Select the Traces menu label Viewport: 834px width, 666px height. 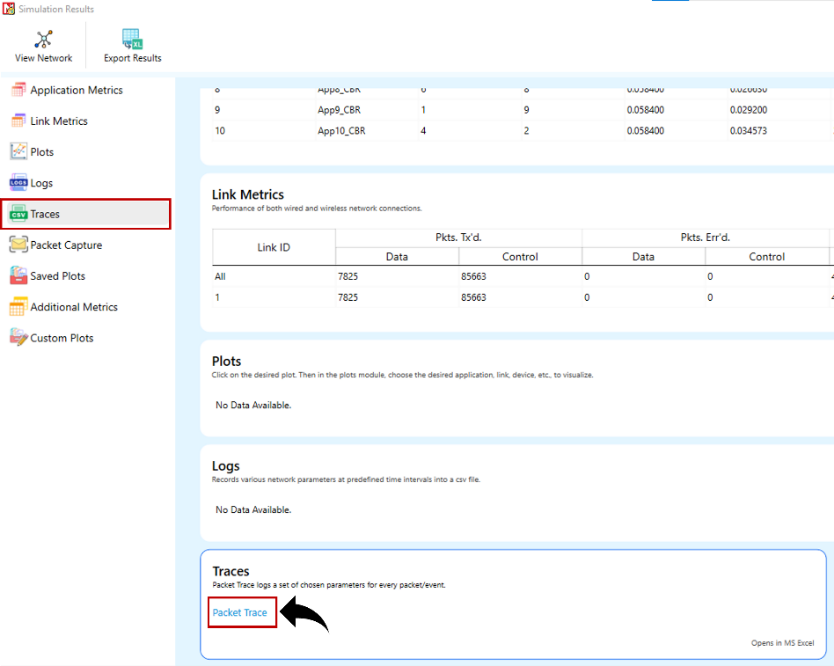[45, 214]
